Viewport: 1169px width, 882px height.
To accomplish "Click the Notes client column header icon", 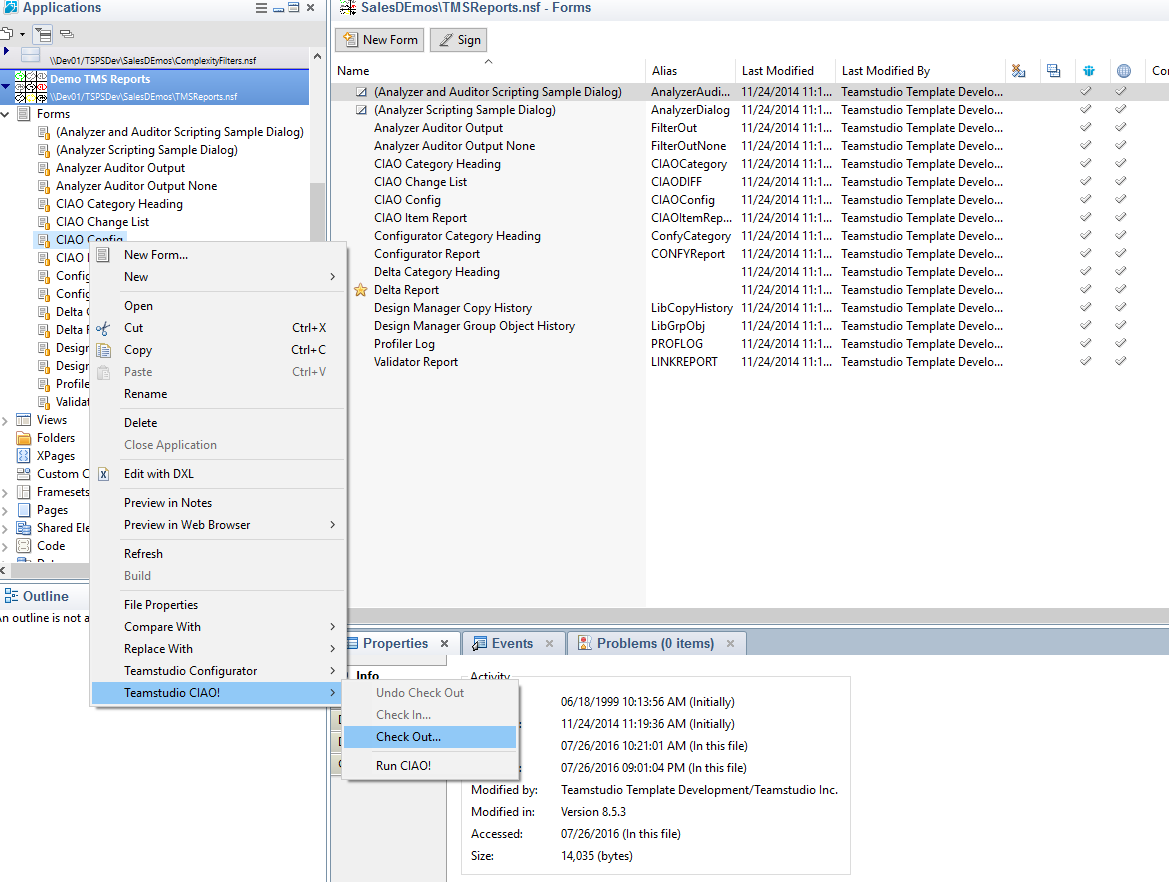I will [1089, 71].
